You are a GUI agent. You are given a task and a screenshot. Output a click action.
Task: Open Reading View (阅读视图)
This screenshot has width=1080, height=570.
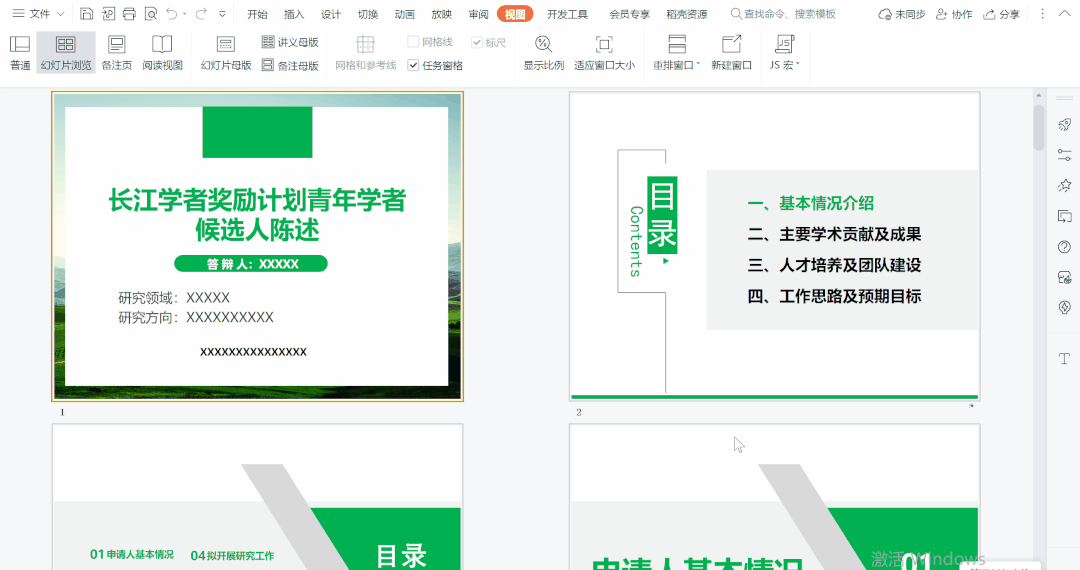163,53
